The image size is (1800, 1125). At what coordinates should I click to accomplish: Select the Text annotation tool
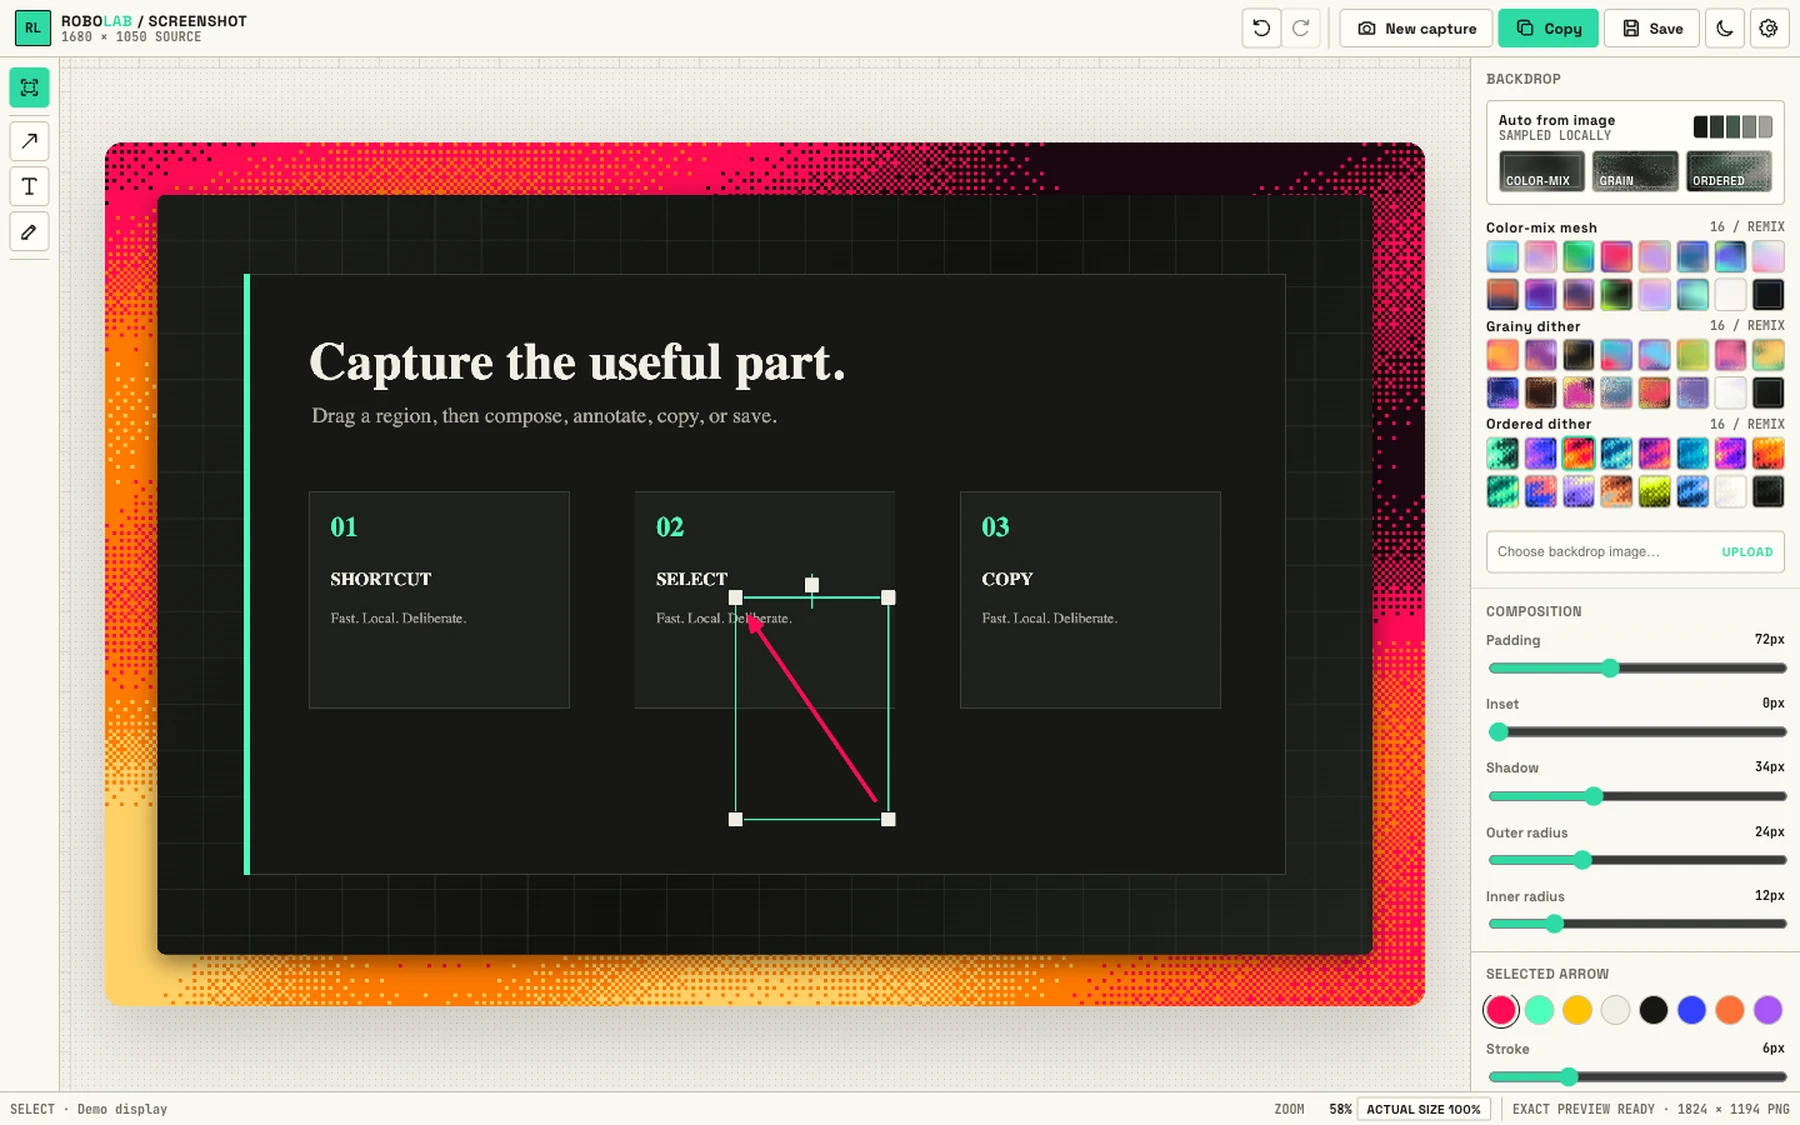click(29, 186)
